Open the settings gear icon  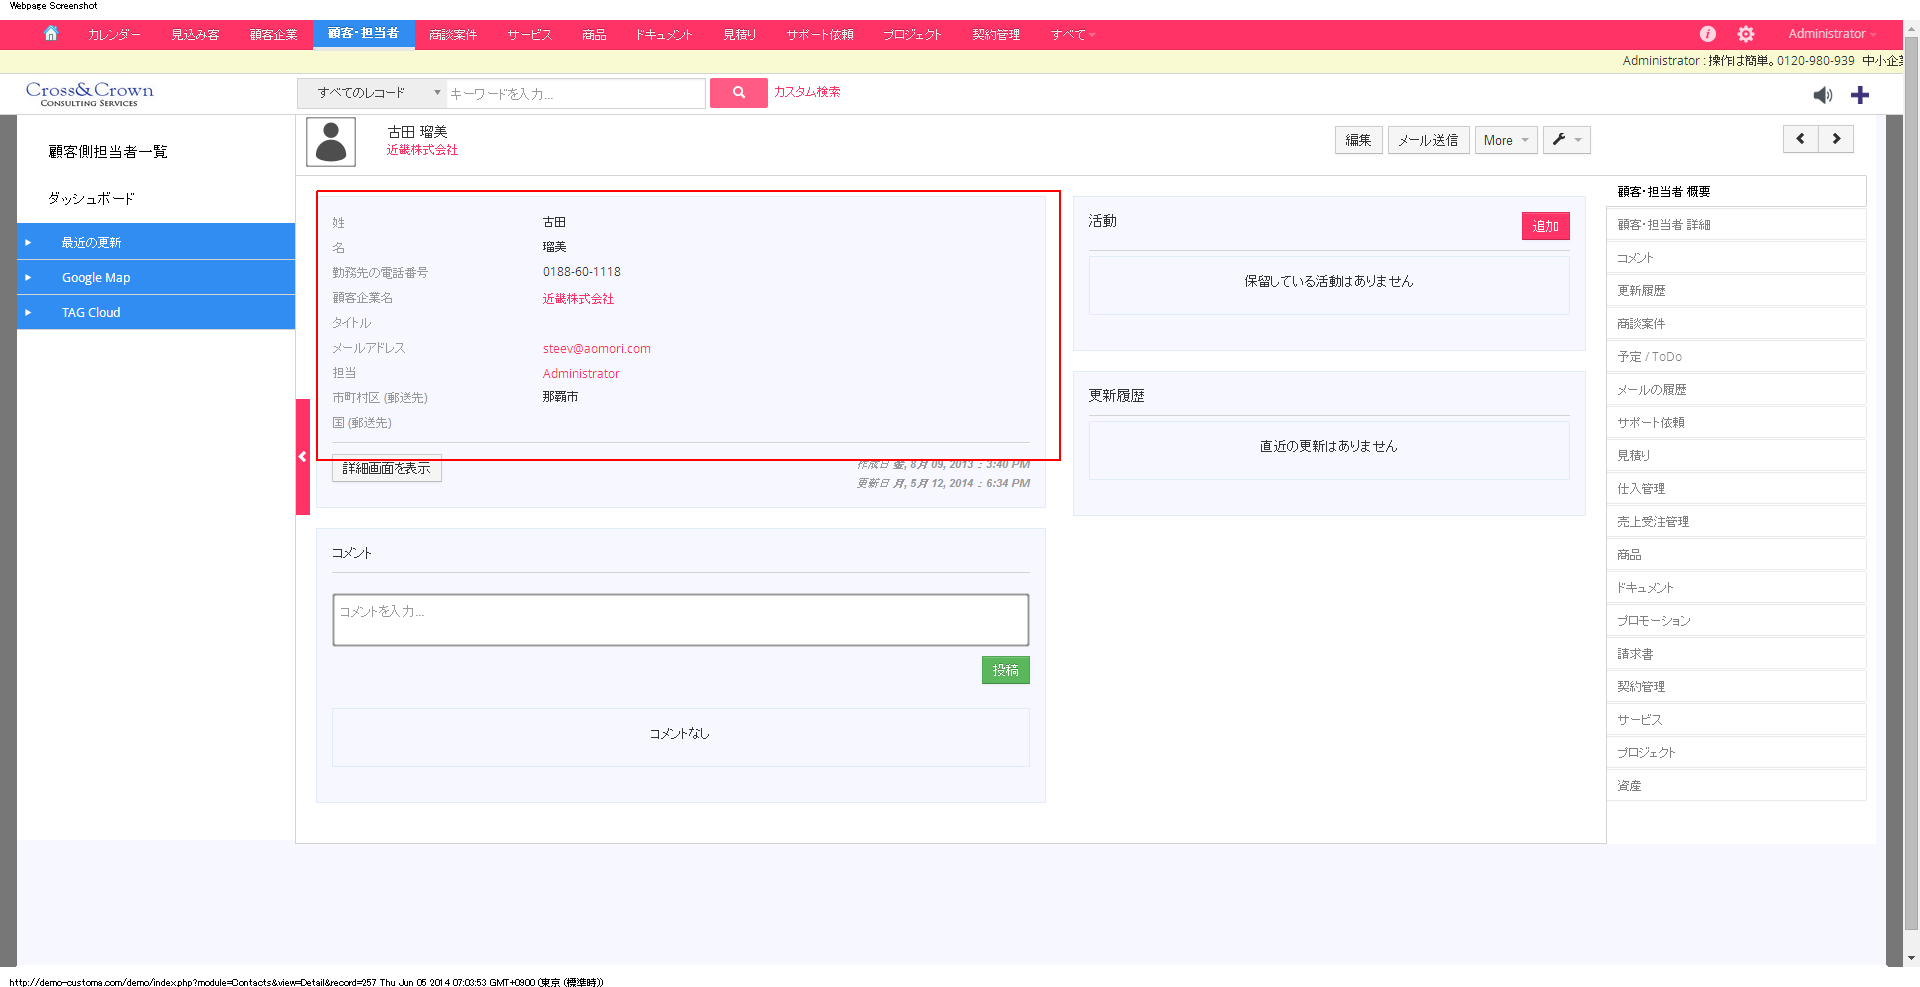(x=1745, y=34)
